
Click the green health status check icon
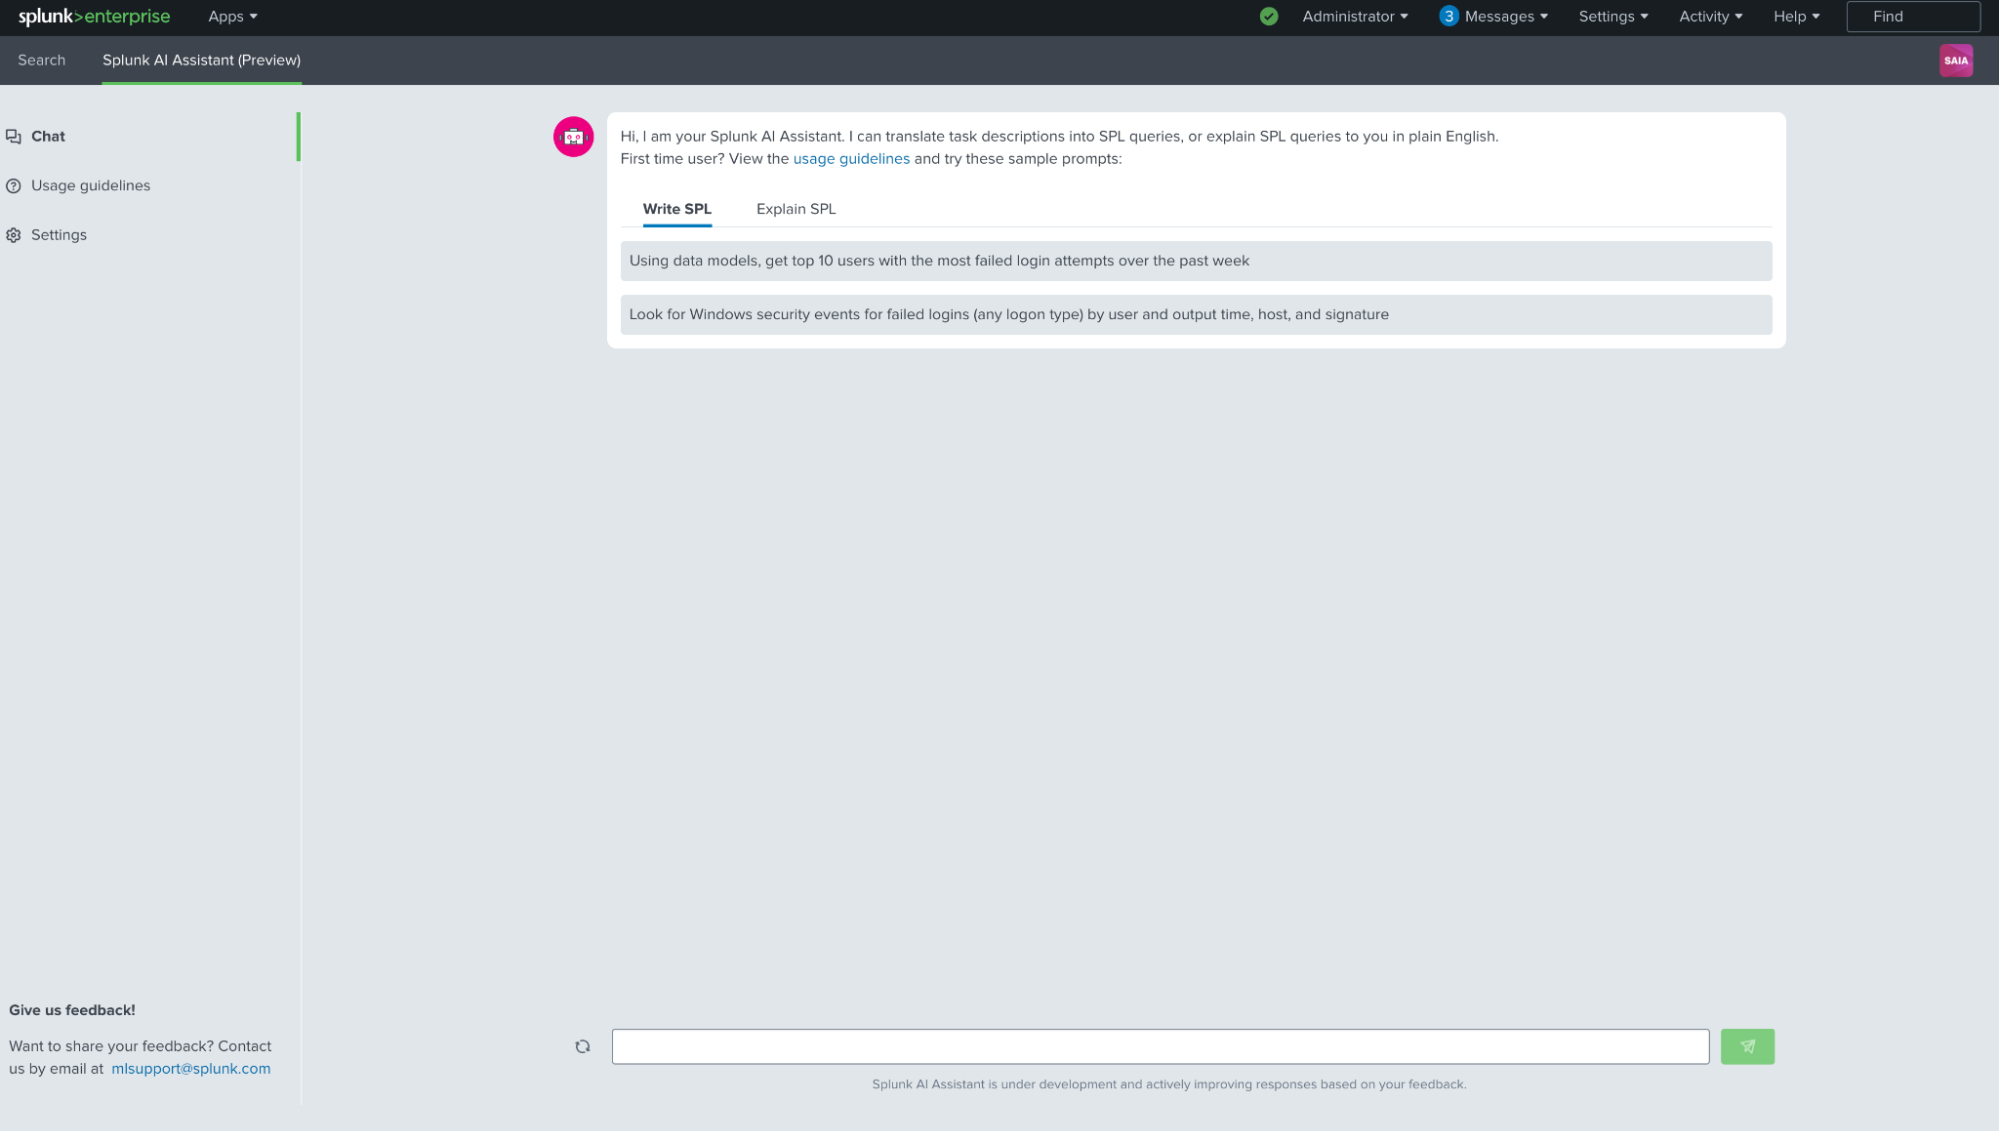(x=1269, y=17)
